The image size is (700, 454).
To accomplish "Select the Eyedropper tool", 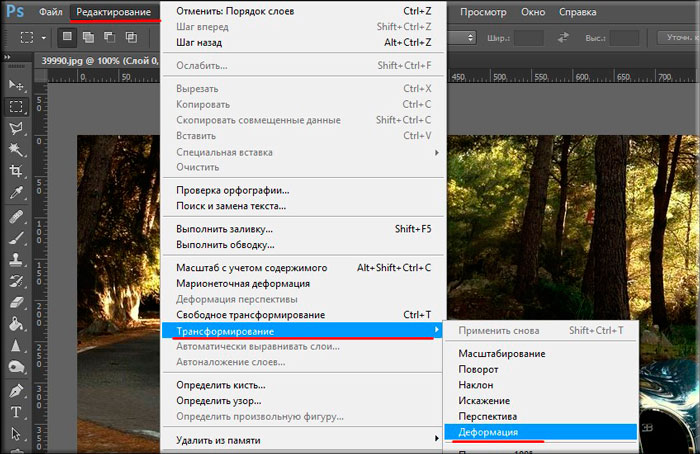I will [x=16, y=192].
